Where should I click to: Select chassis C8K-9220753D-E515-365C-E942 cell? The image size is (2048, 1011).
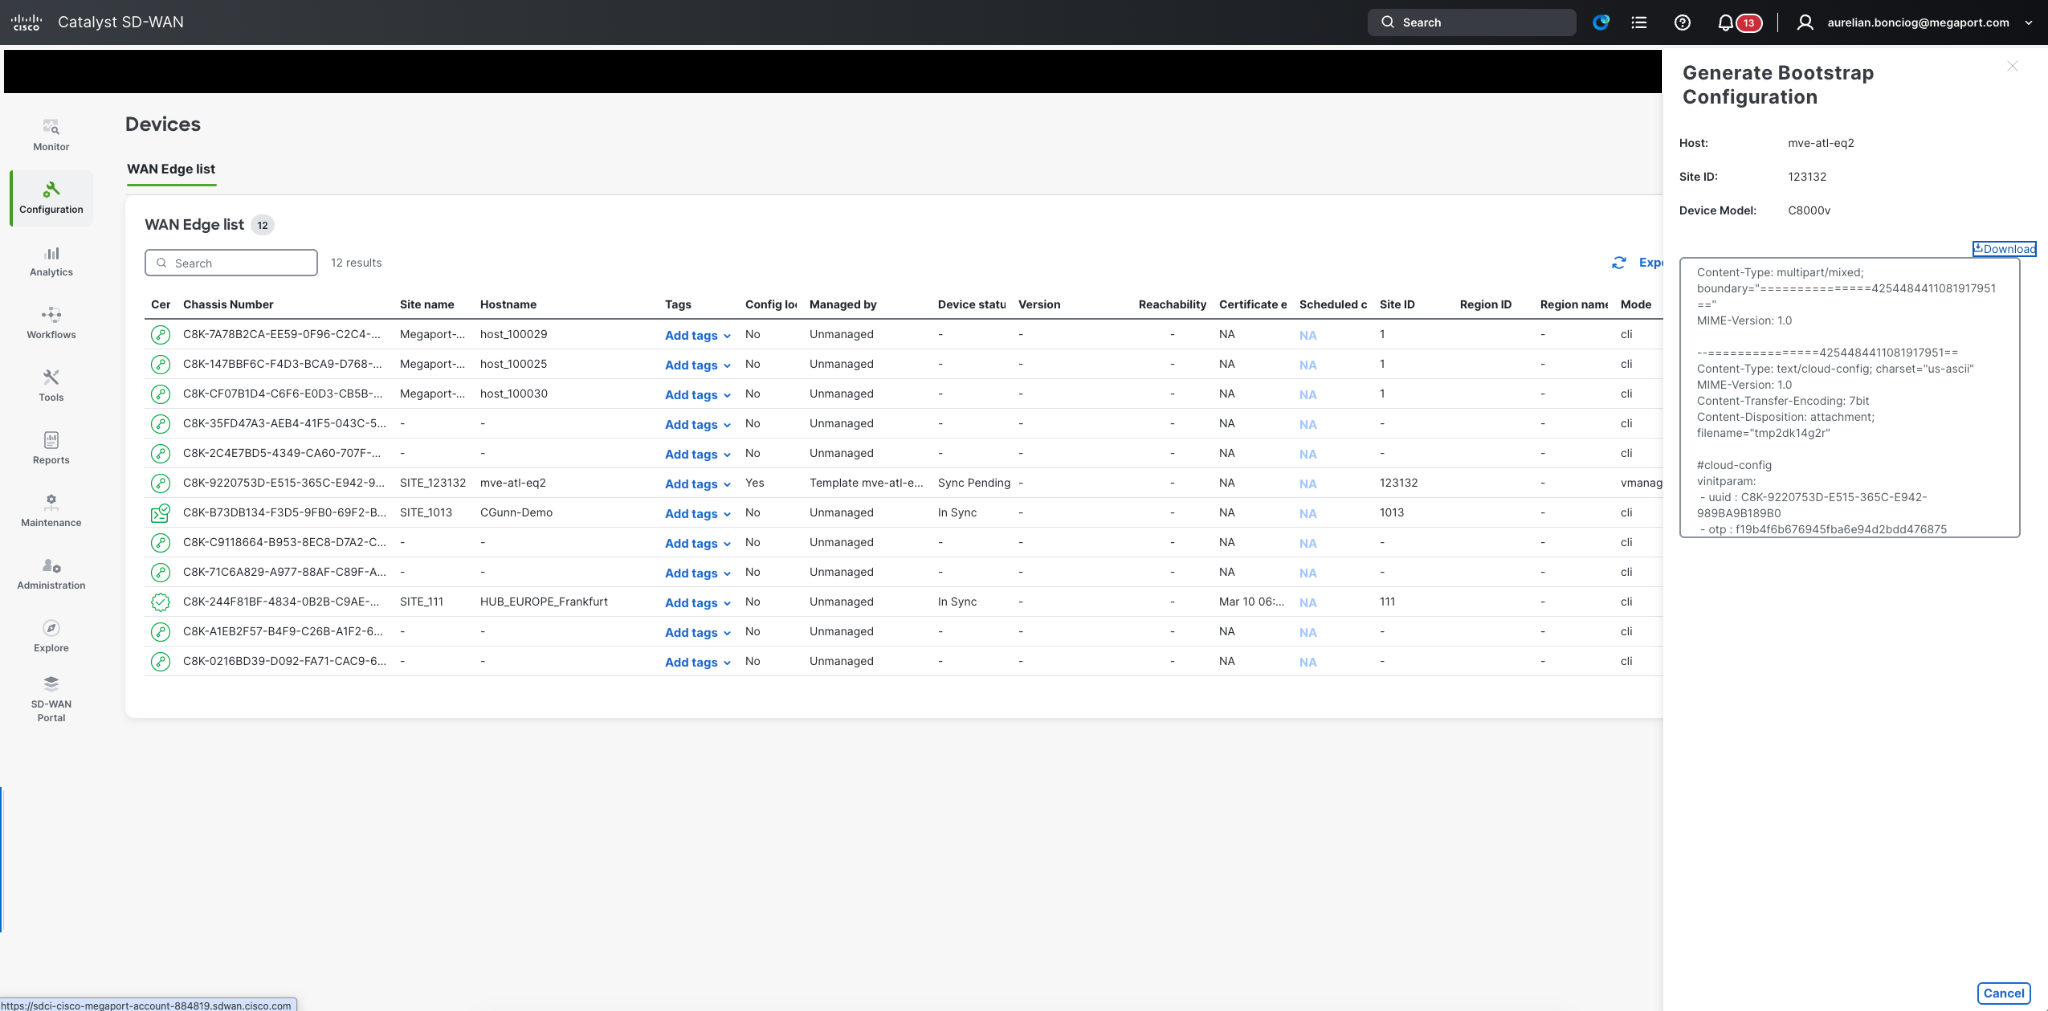click(x=283, y=483)
